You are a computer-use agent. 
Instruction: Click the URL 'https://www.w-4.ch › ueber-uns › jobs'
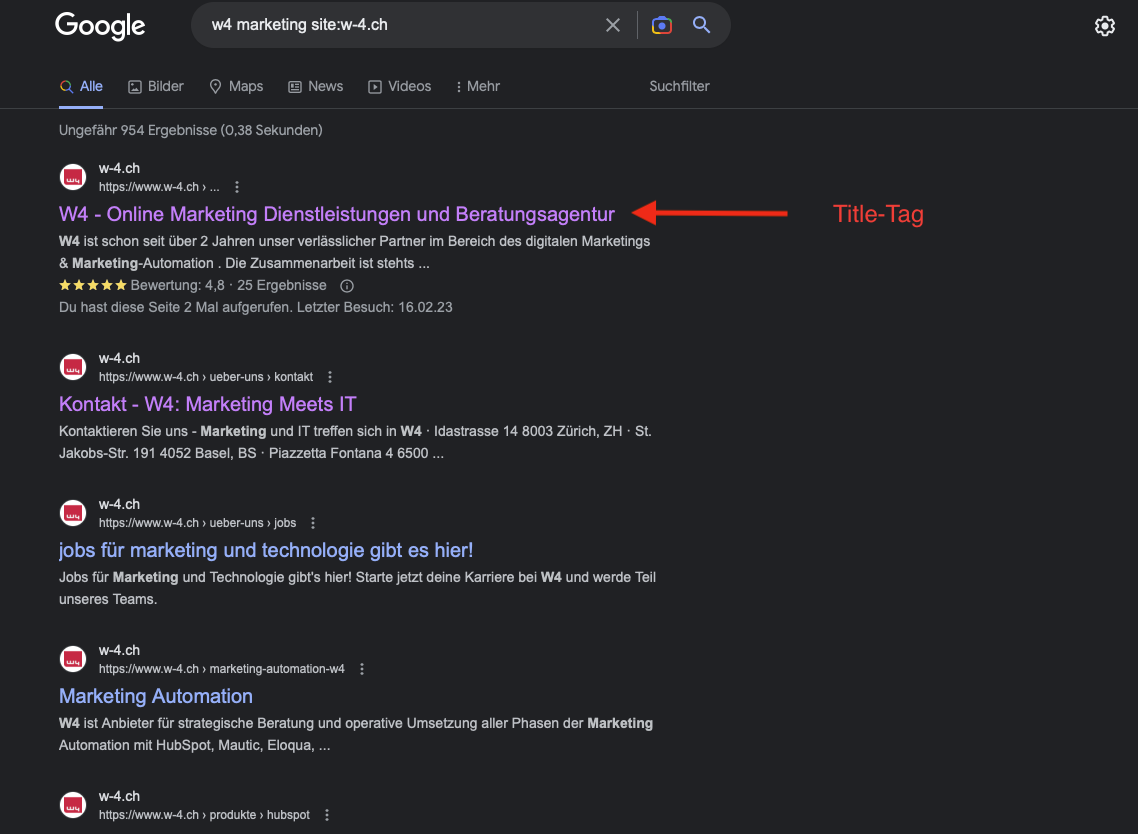coord(197,523)
